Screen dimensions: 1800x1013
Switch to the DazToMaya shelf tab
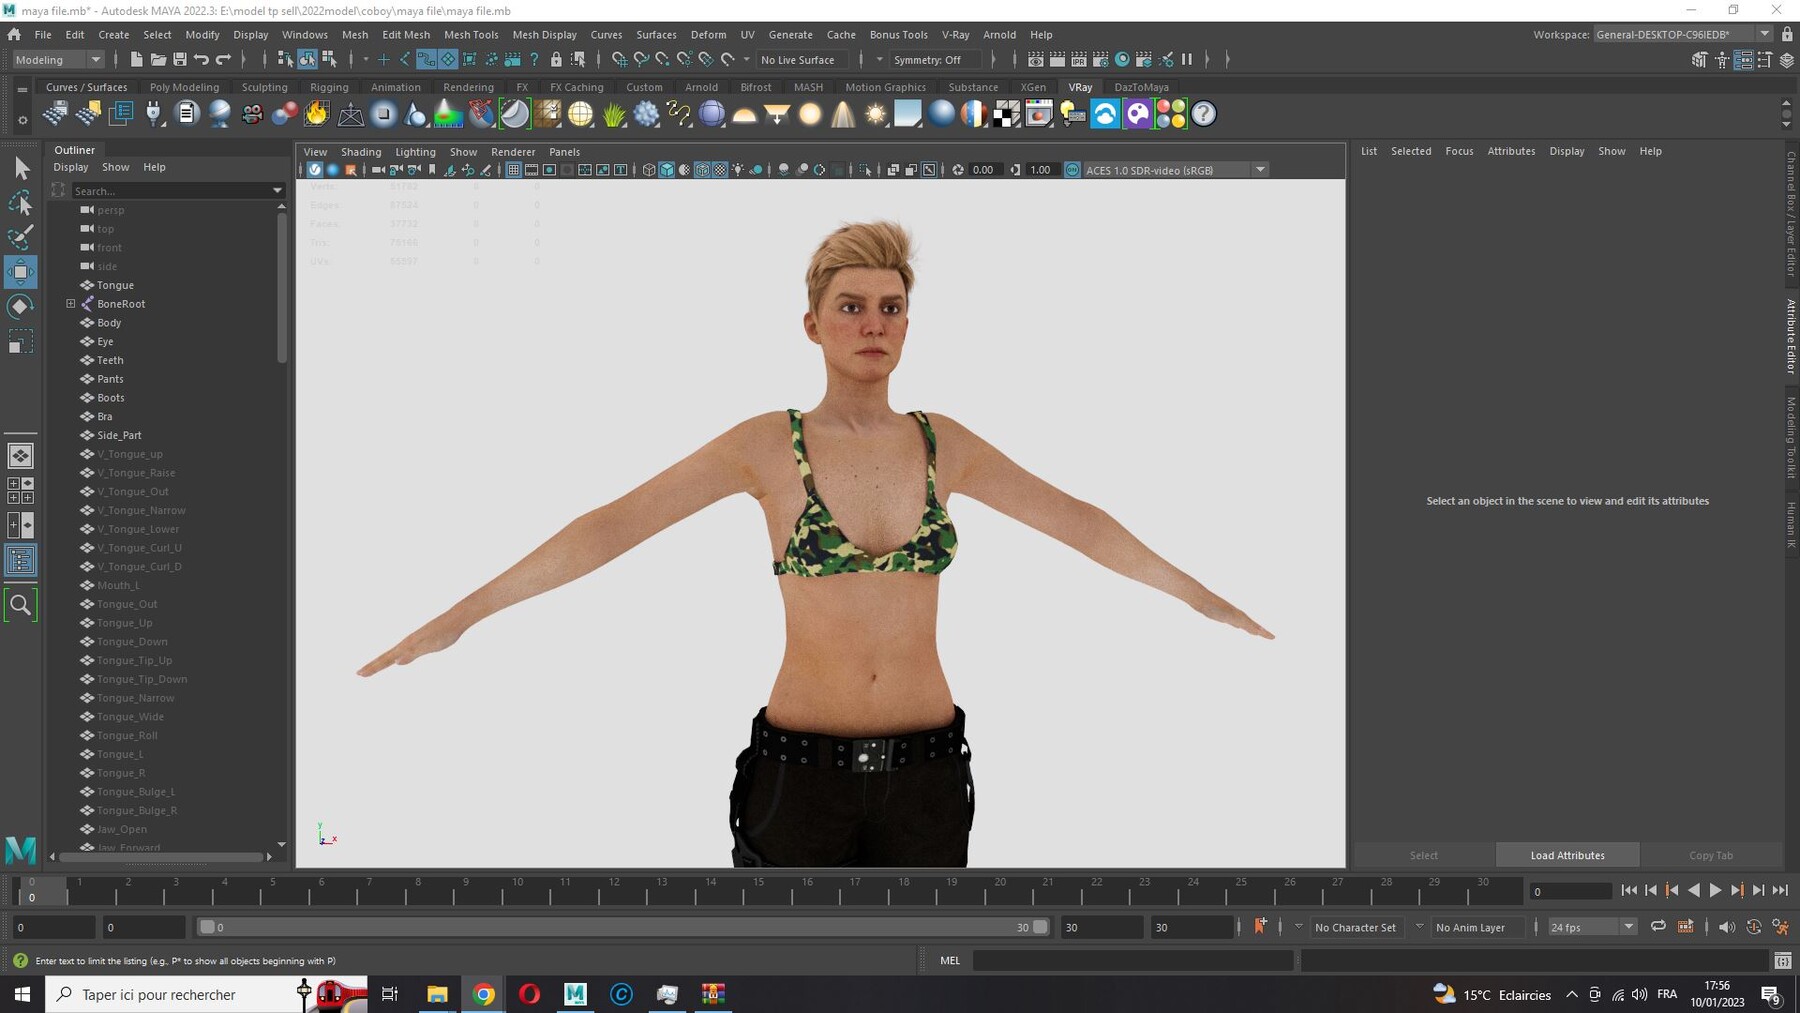1141,87
